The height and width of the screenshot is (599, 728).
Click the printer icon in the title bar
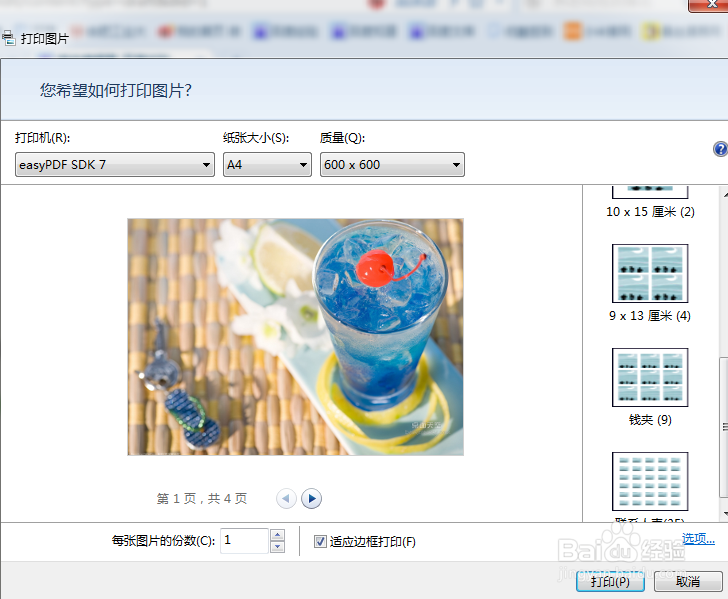8,38
